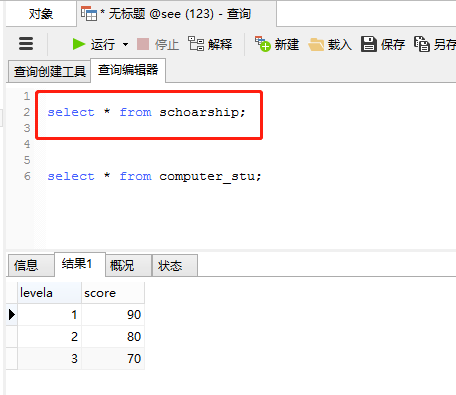Viewport: 456px width, 395px height.
Task: Click the levela column header
Action: (49, 293)
